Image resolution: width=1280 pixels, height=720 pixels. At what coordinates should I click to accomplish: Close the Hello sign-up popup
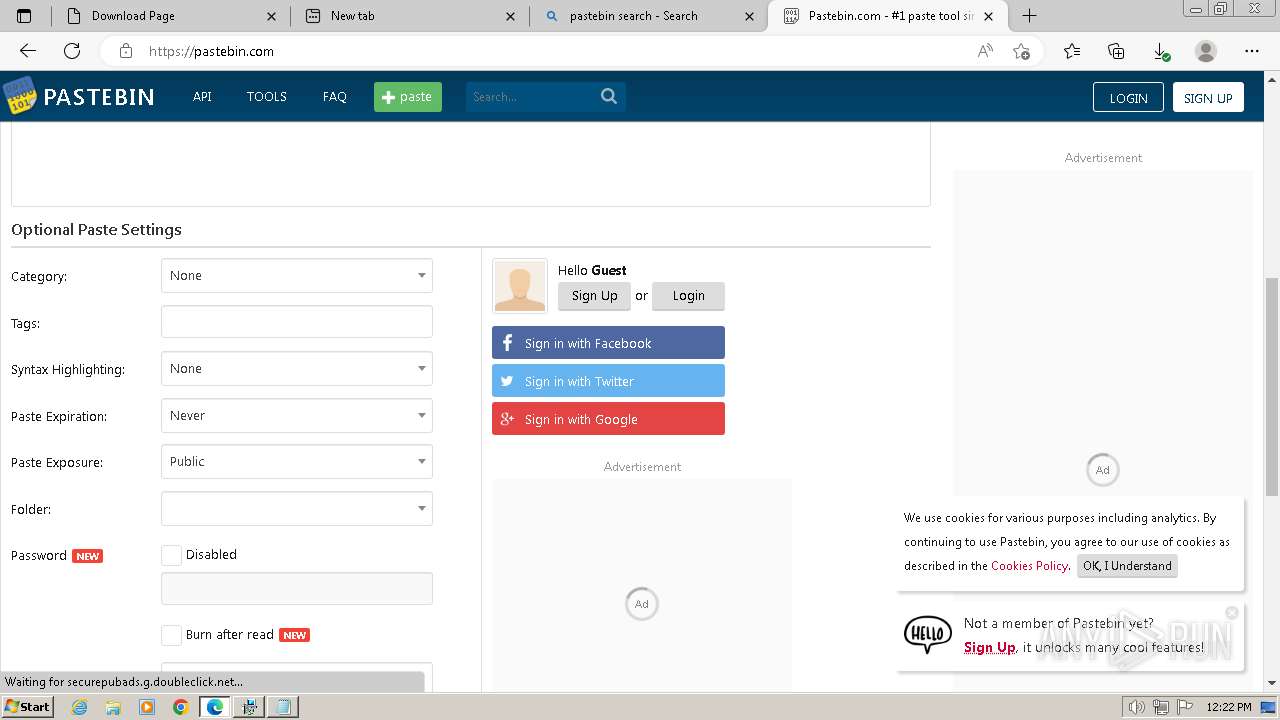(1232, 613)
